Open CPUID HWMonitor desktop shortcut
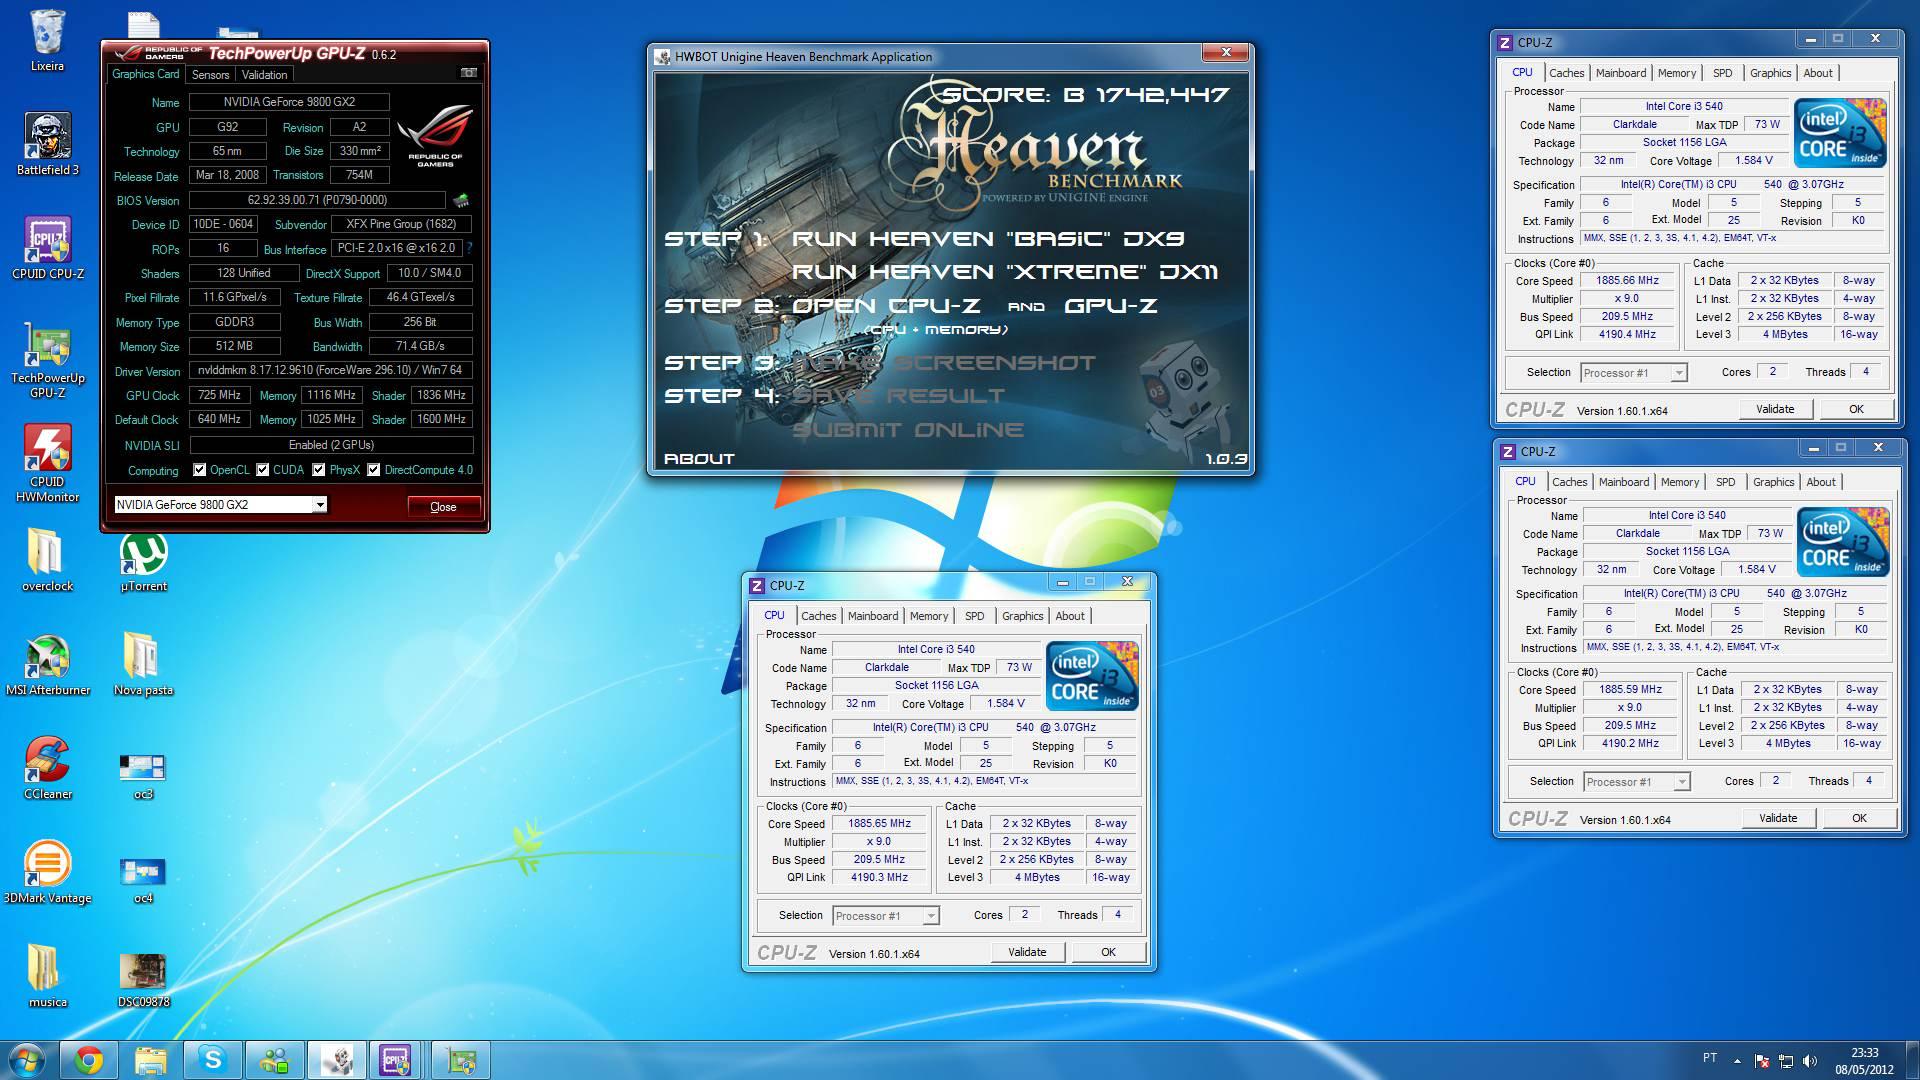Viewport: 1920px width, 1080px height. click(x=47, y=462)
